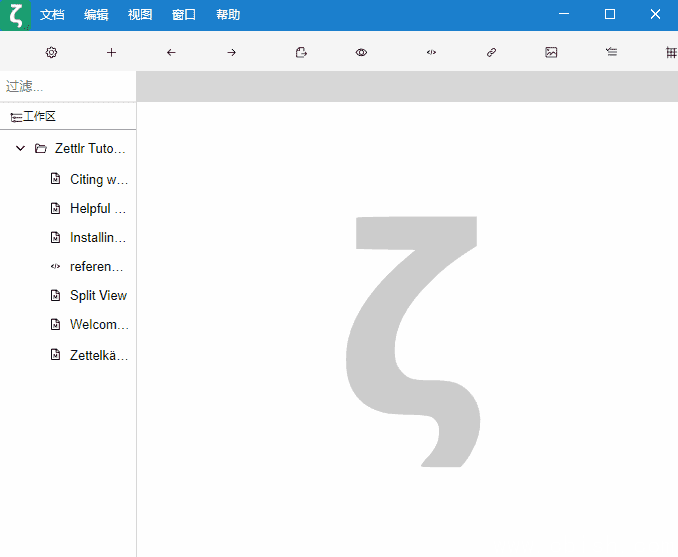The height and width of the screenshot is (557, 678).
Task: Go back with the left arrow icon
Action: [x=171, y=52]
